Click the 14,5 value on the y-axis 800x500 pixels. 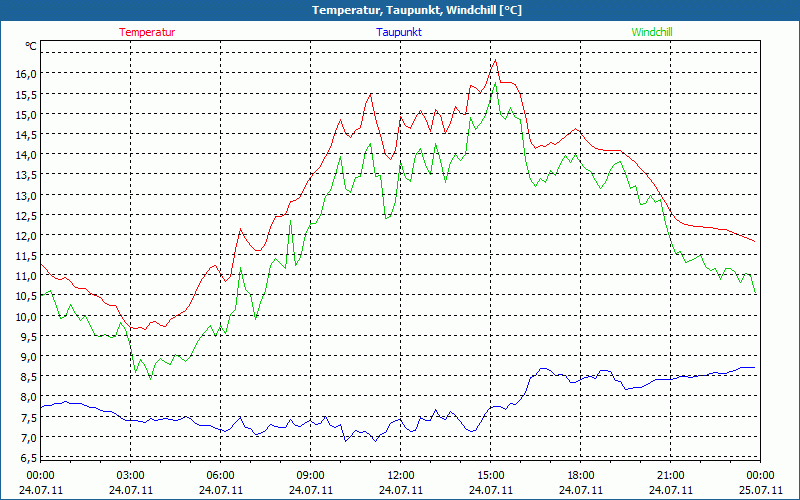coord(27,134)
